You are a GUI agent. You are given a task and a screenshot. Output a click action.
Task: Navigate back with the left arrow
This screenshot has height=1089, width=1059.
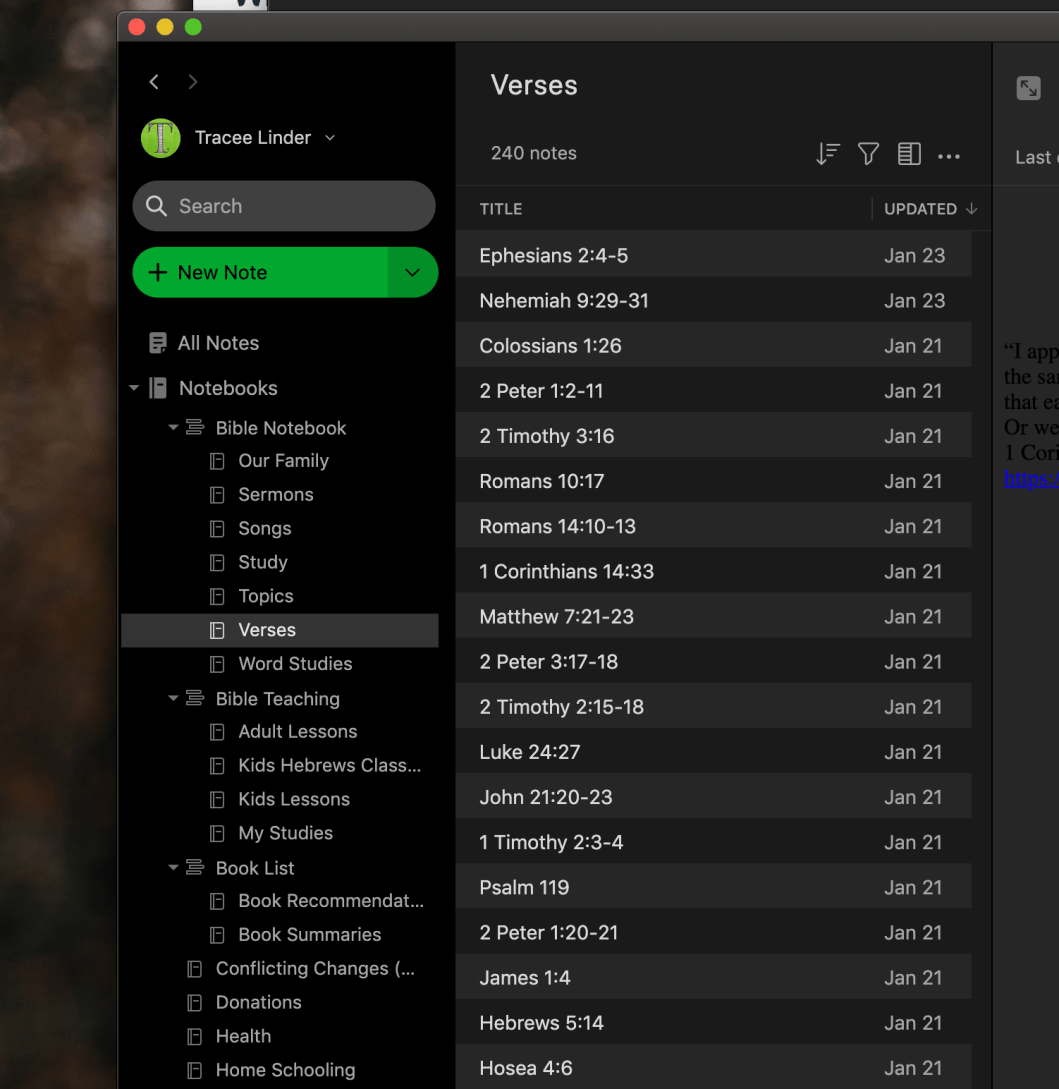[x=154, y=82]
